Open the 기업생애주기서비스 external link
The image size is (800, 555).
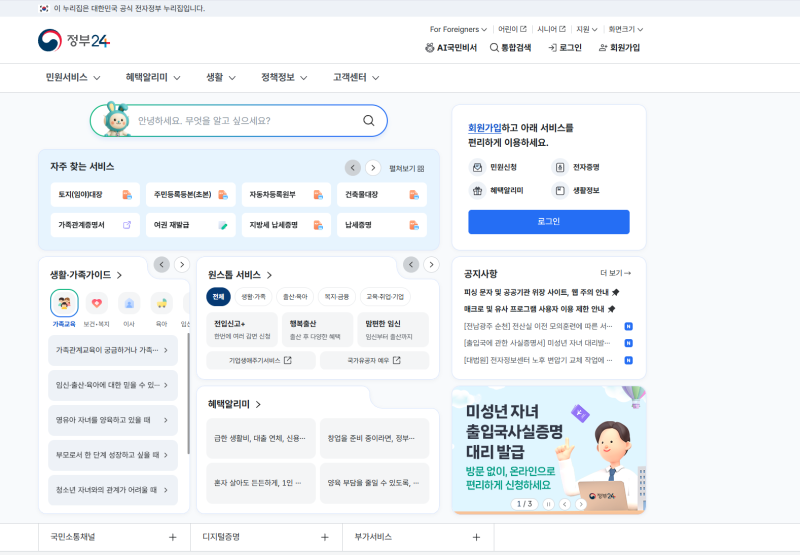click(260, 361)
